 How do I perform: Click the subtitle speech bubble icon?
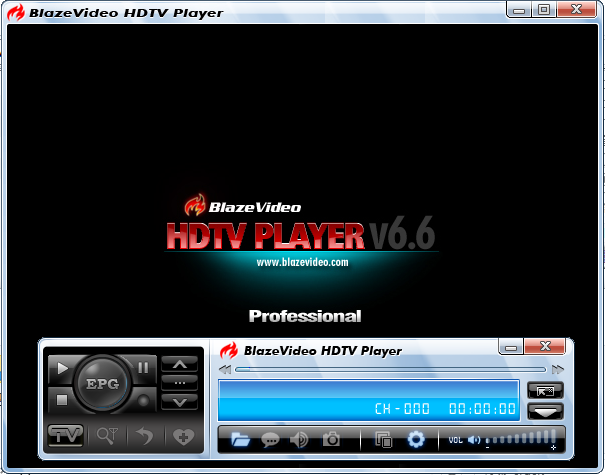(x=270, y=439)
